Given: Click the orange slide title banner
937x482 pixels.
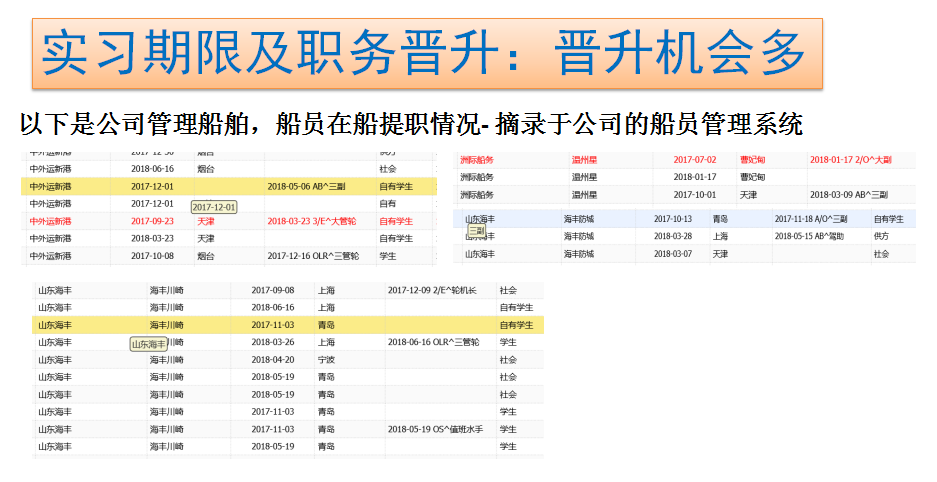Looking at the screenshot, I should click(x=426, y=54).
